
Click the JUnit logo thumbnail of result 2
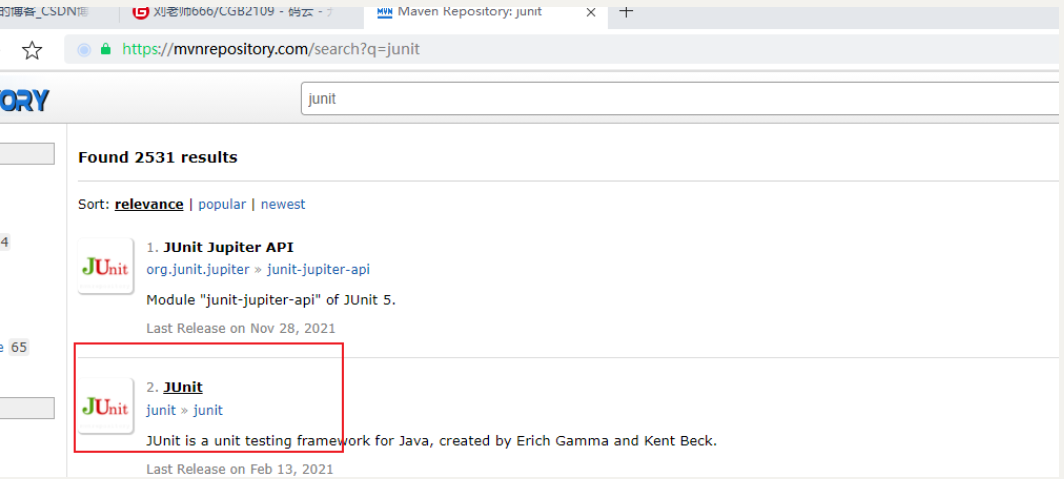click(105, 406)
